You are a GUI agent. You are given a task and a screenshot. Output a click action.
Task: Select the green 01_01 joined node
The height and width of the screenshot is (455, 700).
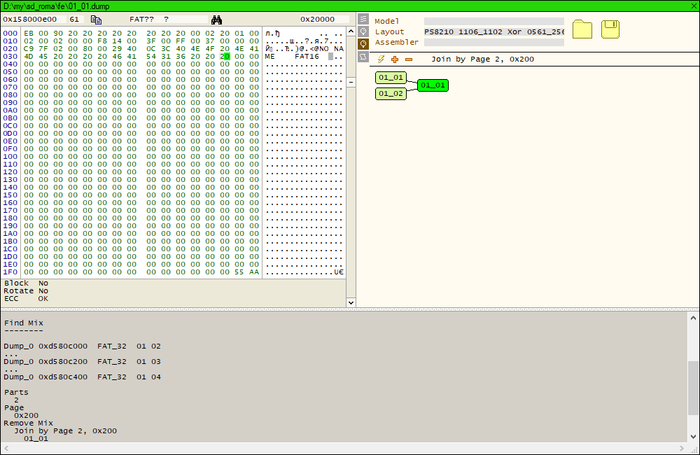(x=433, y=85)
